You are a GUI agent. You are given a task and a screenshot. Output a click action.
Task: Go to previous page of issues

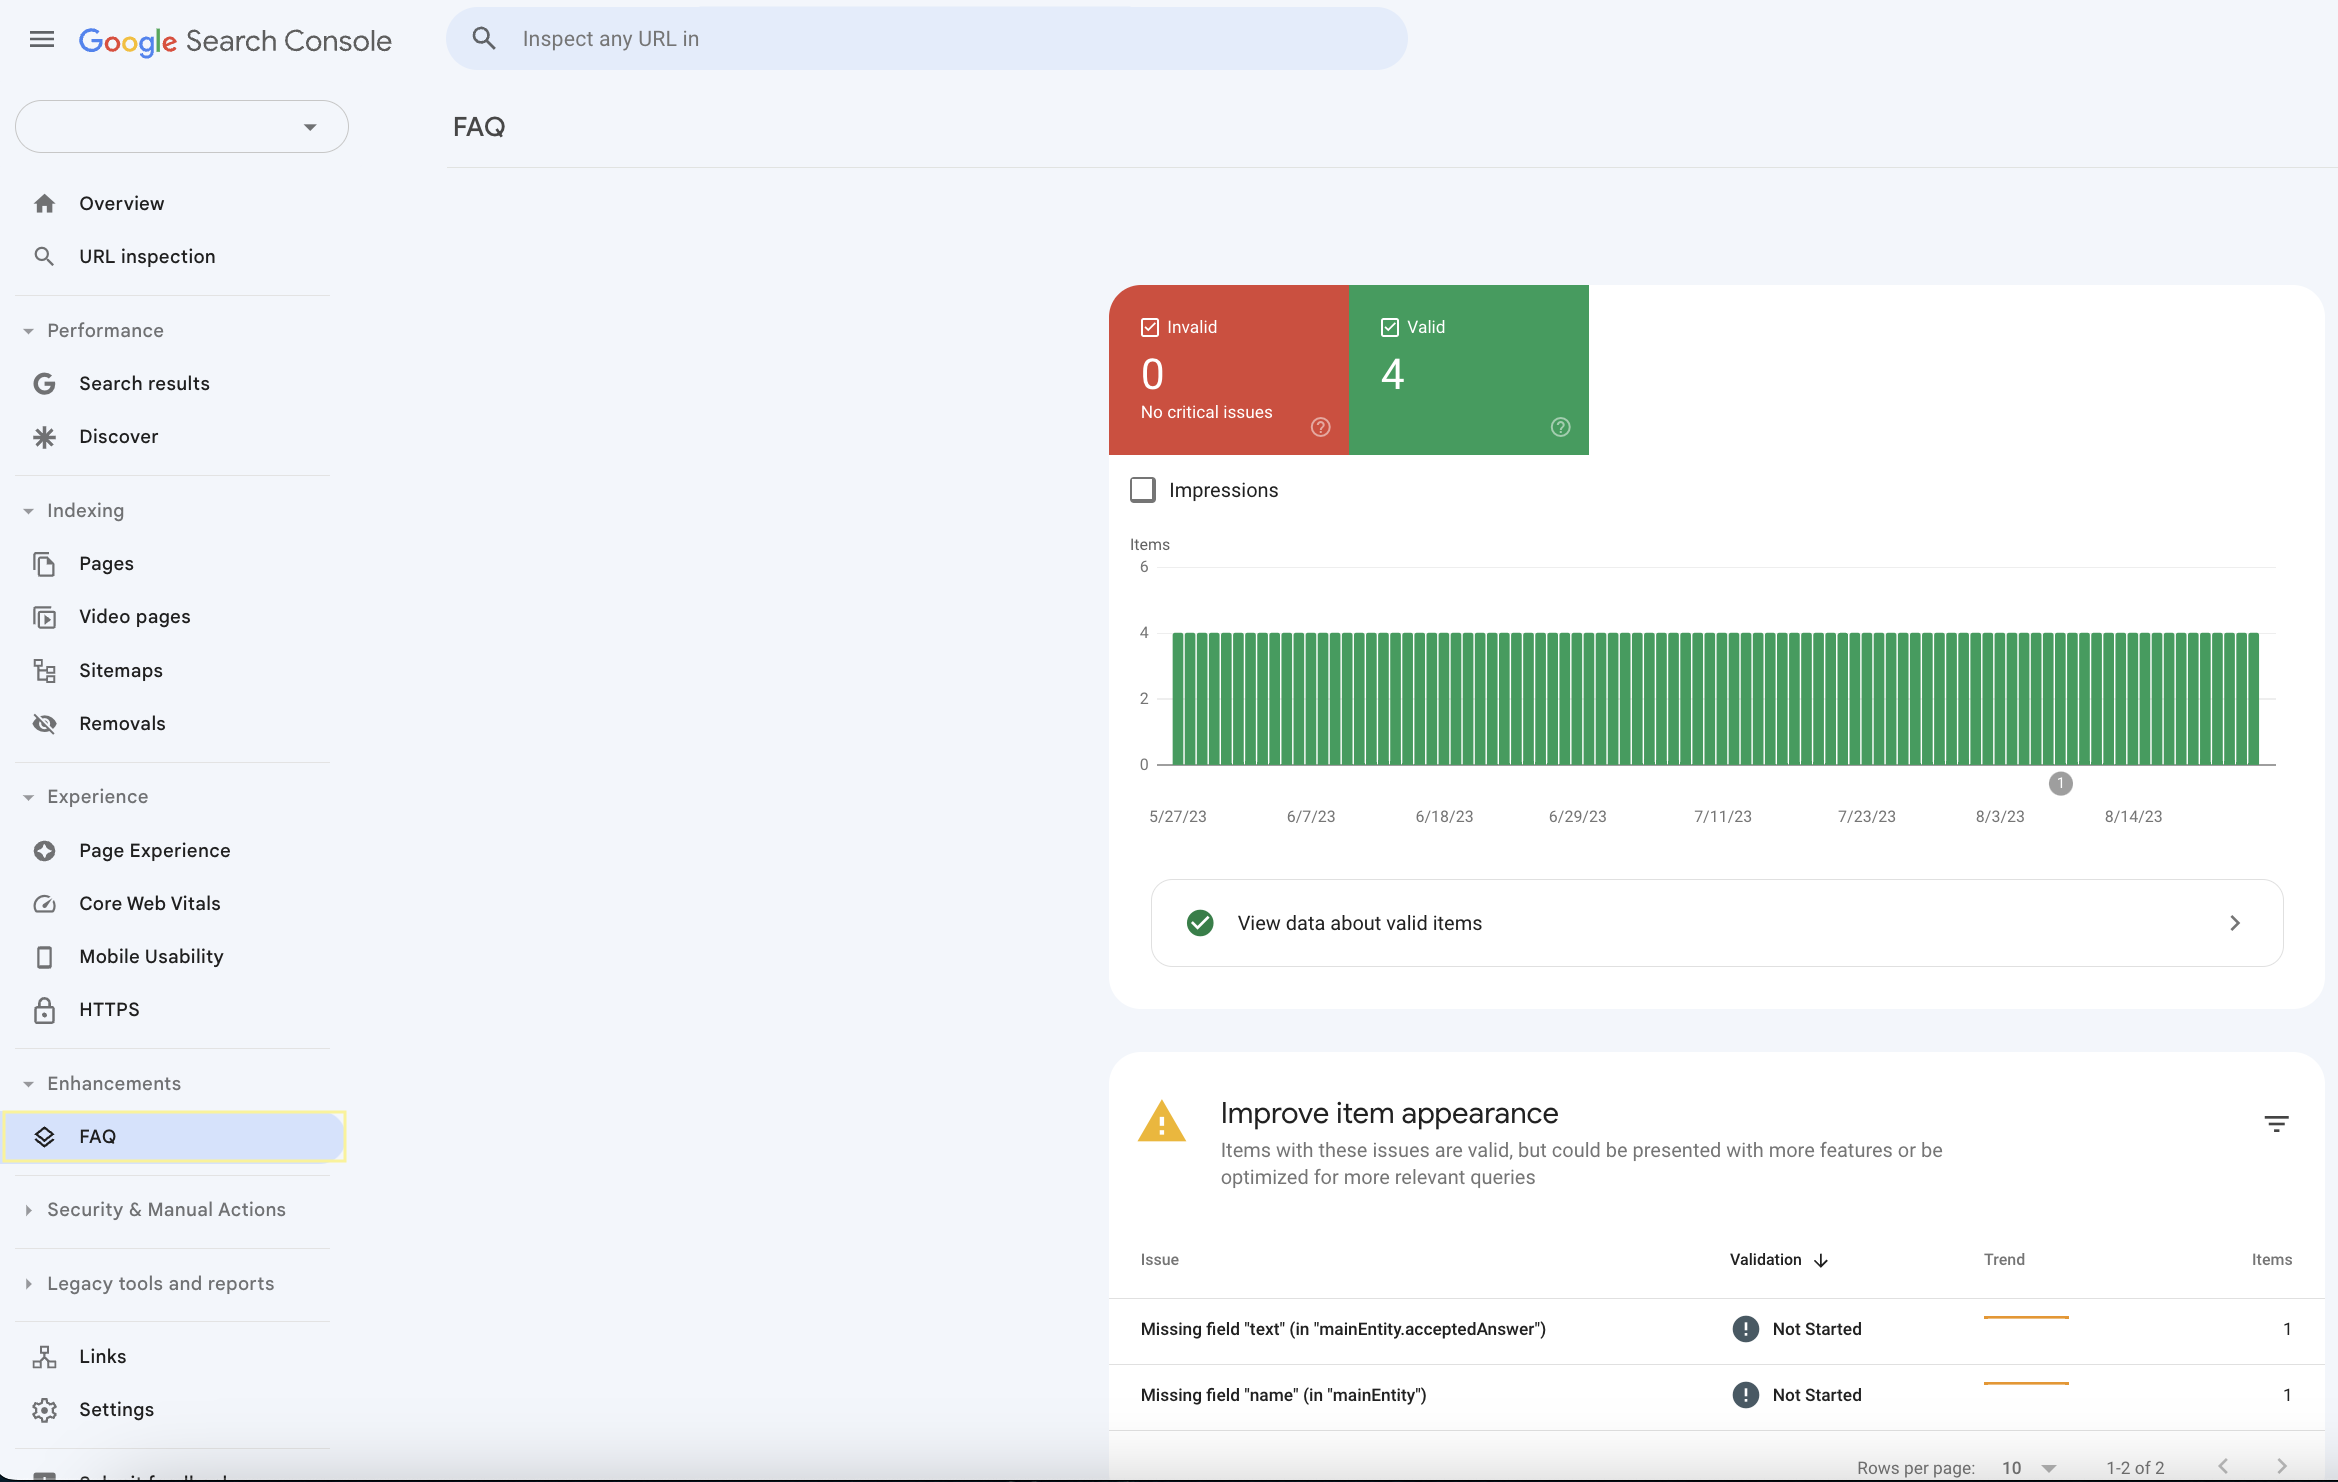2223,1466
